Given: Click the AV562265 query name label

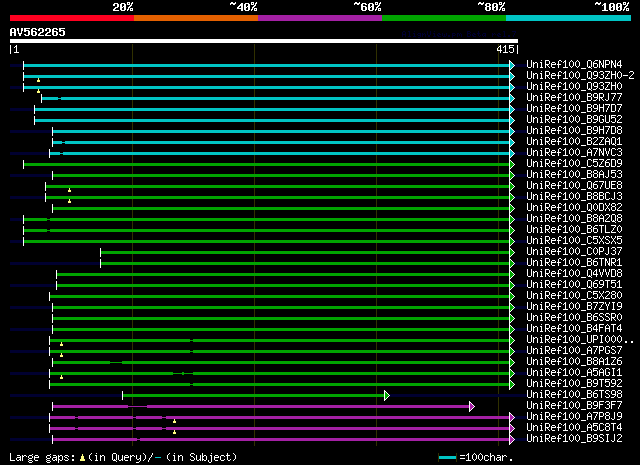Looking at the screenshot, I should [38, 32].
